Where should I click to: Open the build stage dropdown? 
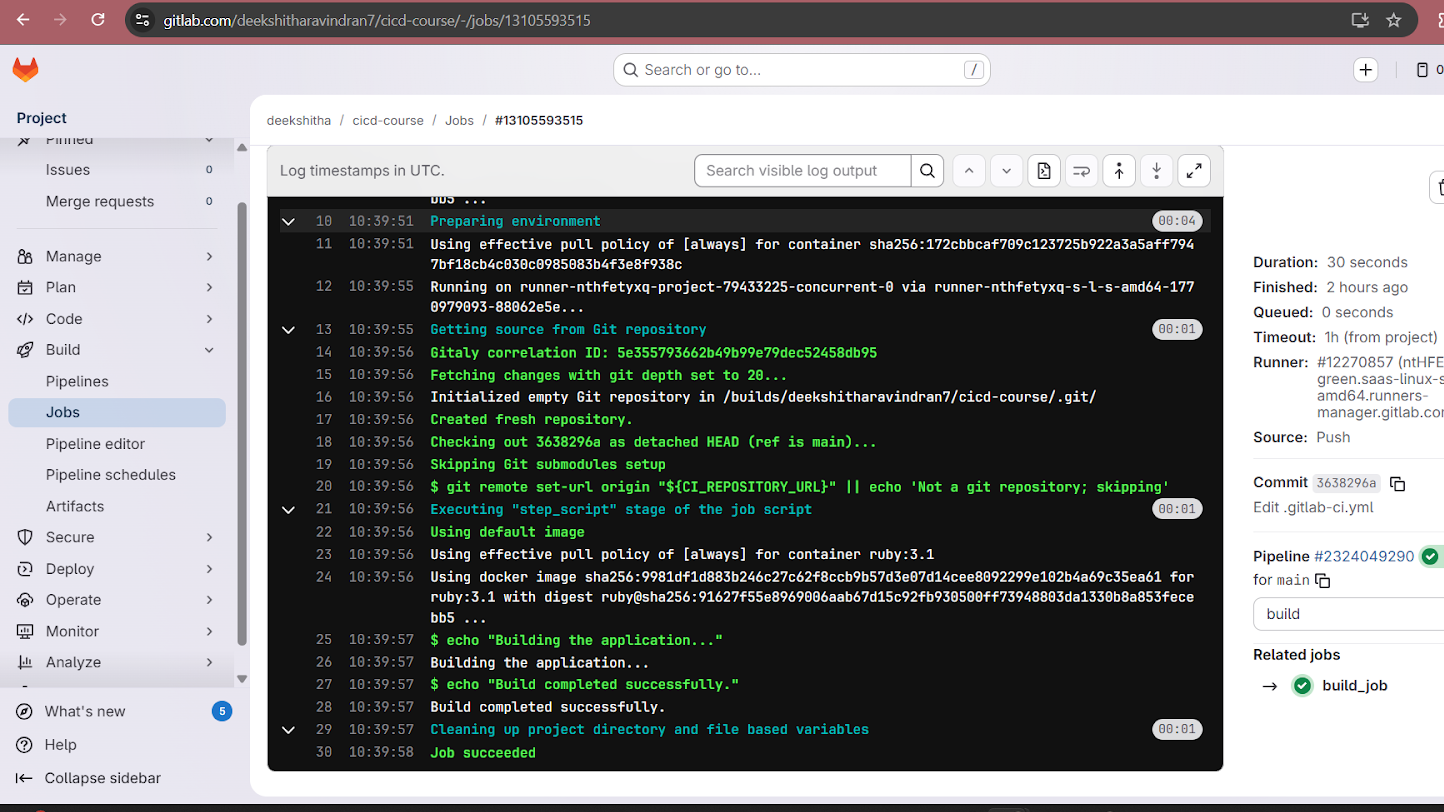(x=1346, y=614)
